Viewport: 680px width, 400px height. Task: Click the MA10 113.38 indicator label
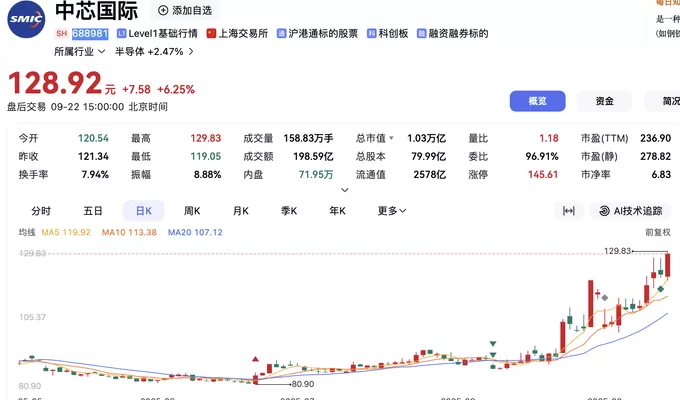(129, 233)
